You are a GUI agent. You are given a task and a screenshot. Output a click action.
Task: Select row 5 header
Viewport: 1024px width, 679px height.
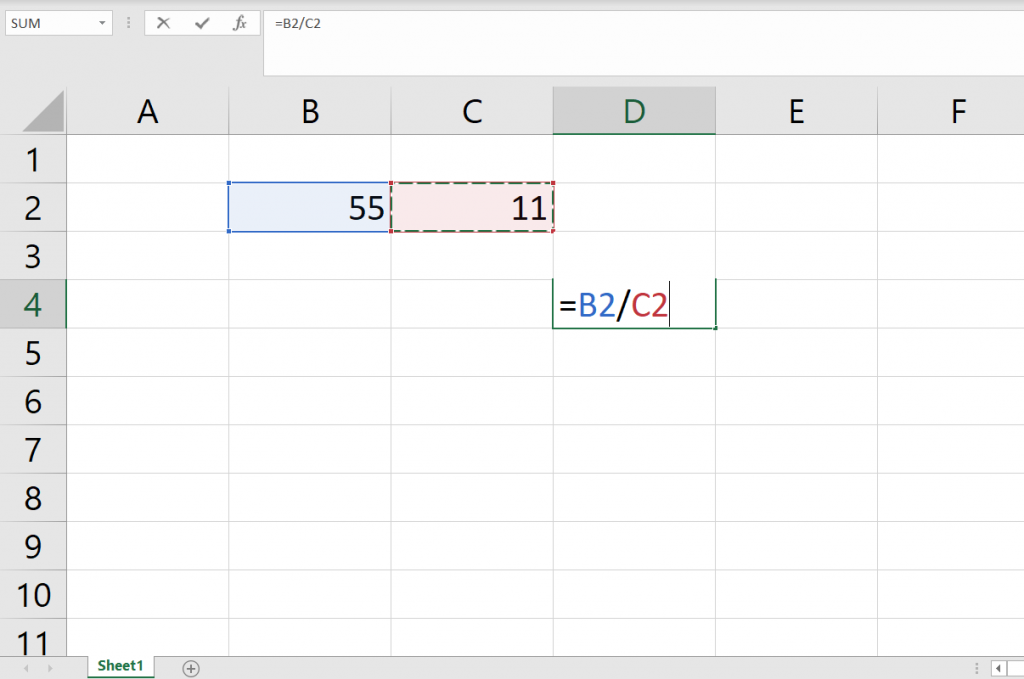coord(33,353)
